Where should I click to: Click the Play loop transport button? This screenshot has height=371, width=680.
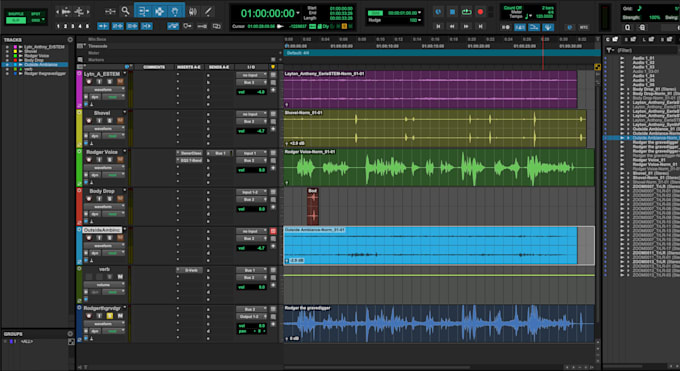pyautogui.click(x=466, y=12)
